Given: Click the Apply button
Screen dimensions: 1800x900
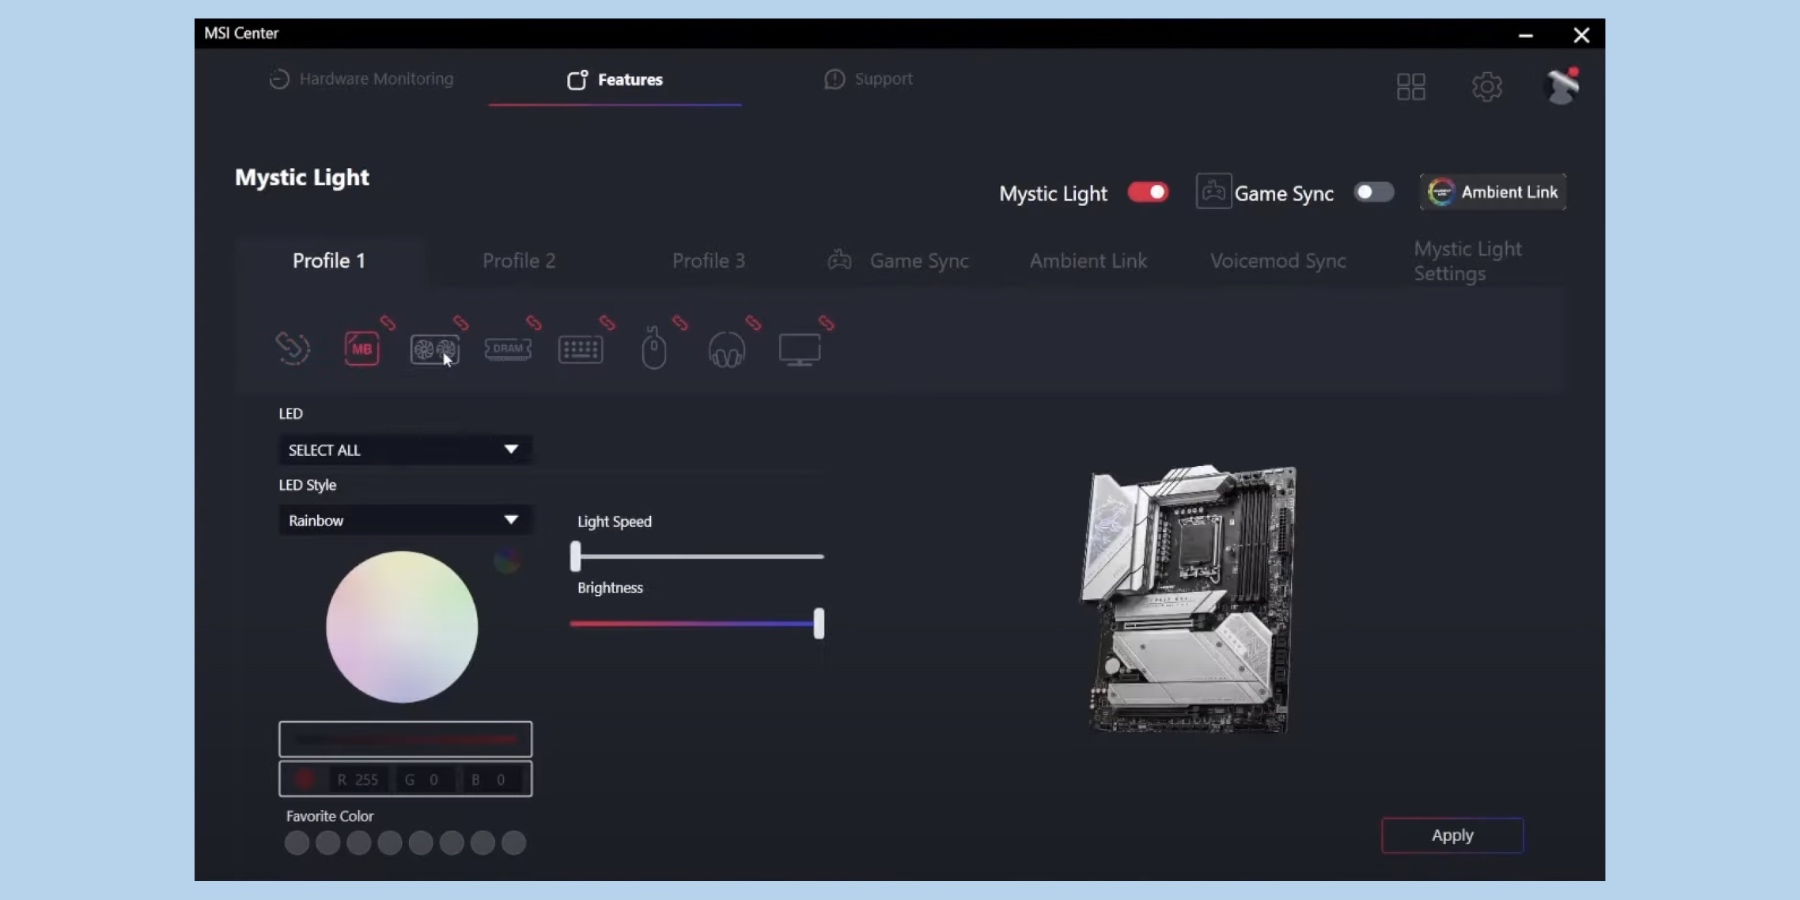Looking at the screenshot, I should pos(1452,835).
